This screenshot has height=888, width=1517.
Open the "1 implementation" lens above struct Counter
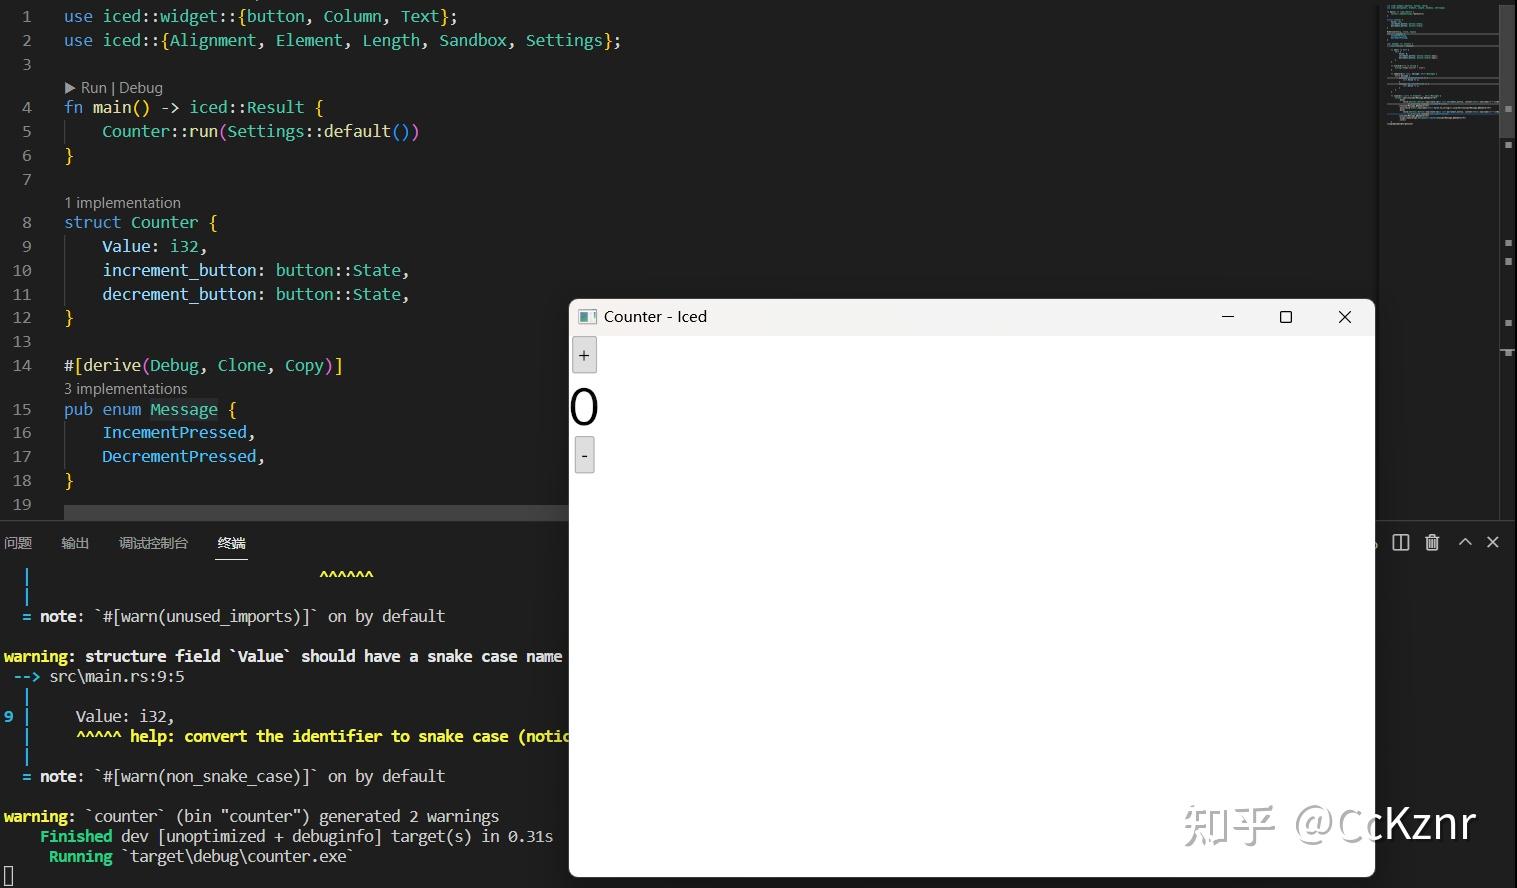click(x=122, y=203)
